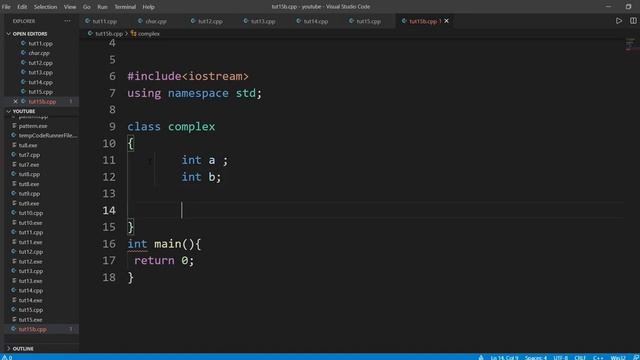Open Explorer more actions ellipsis

click(67, 21)
